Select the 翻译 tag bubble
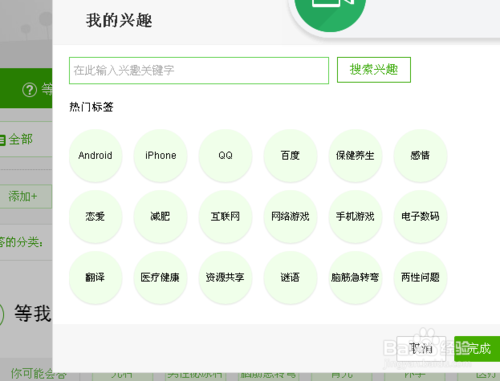The image size is (500, 381). [95, 278]
